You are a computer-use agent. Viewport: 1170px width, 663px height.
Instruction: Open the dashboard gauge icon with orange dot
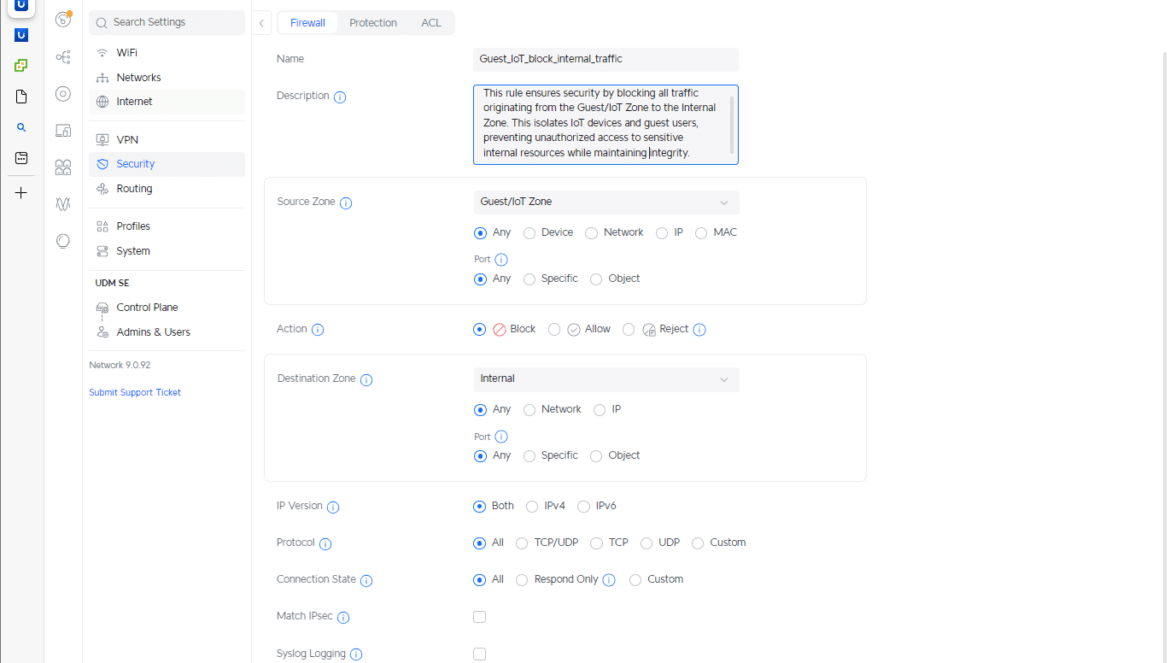63,19
